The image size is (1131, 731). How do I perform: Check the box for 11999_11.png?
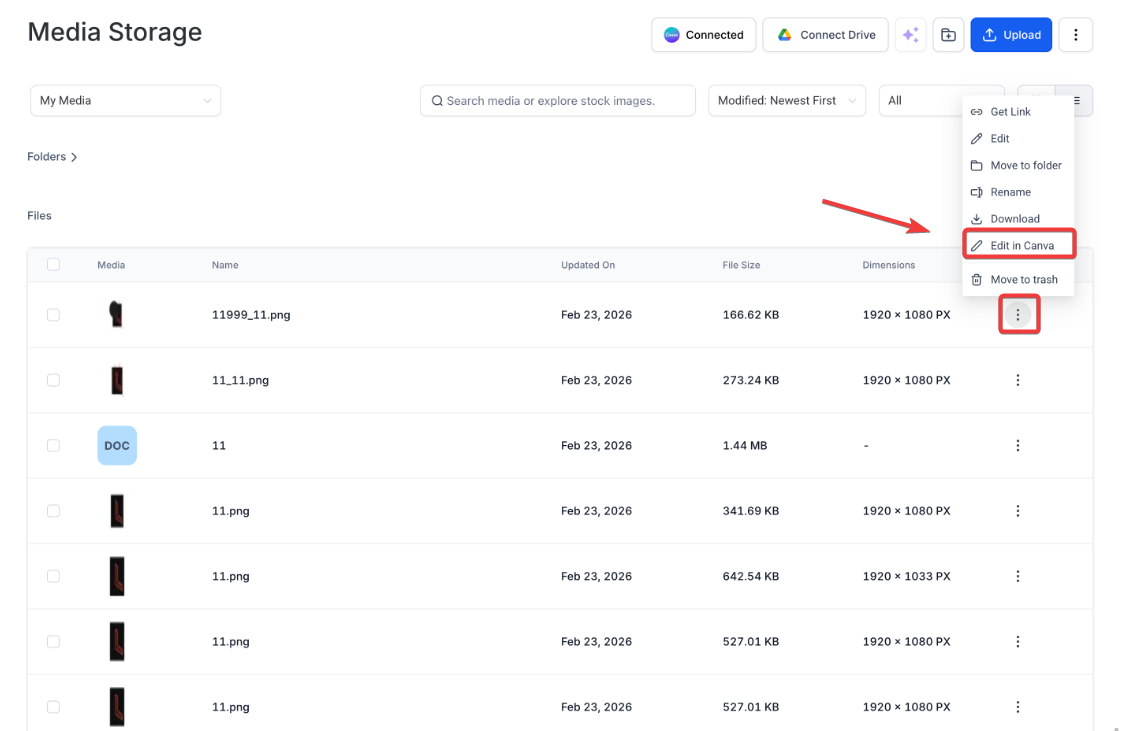point(53,315)
